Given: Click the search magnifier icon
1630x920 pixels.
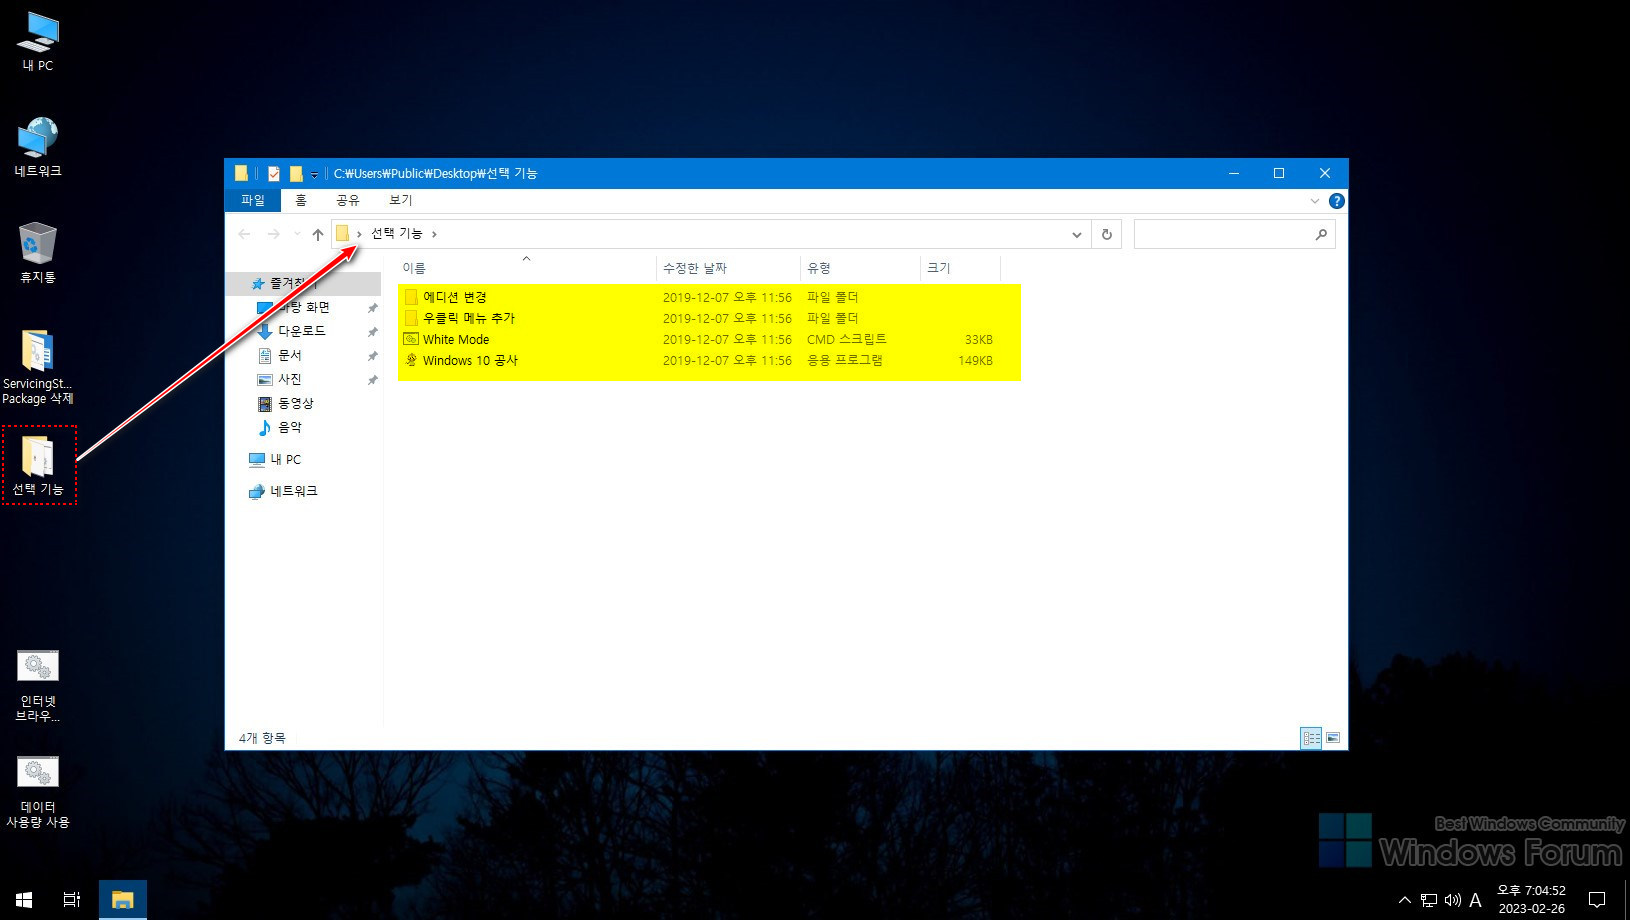Looking at the screenshot, I should tap(1321, 234).
